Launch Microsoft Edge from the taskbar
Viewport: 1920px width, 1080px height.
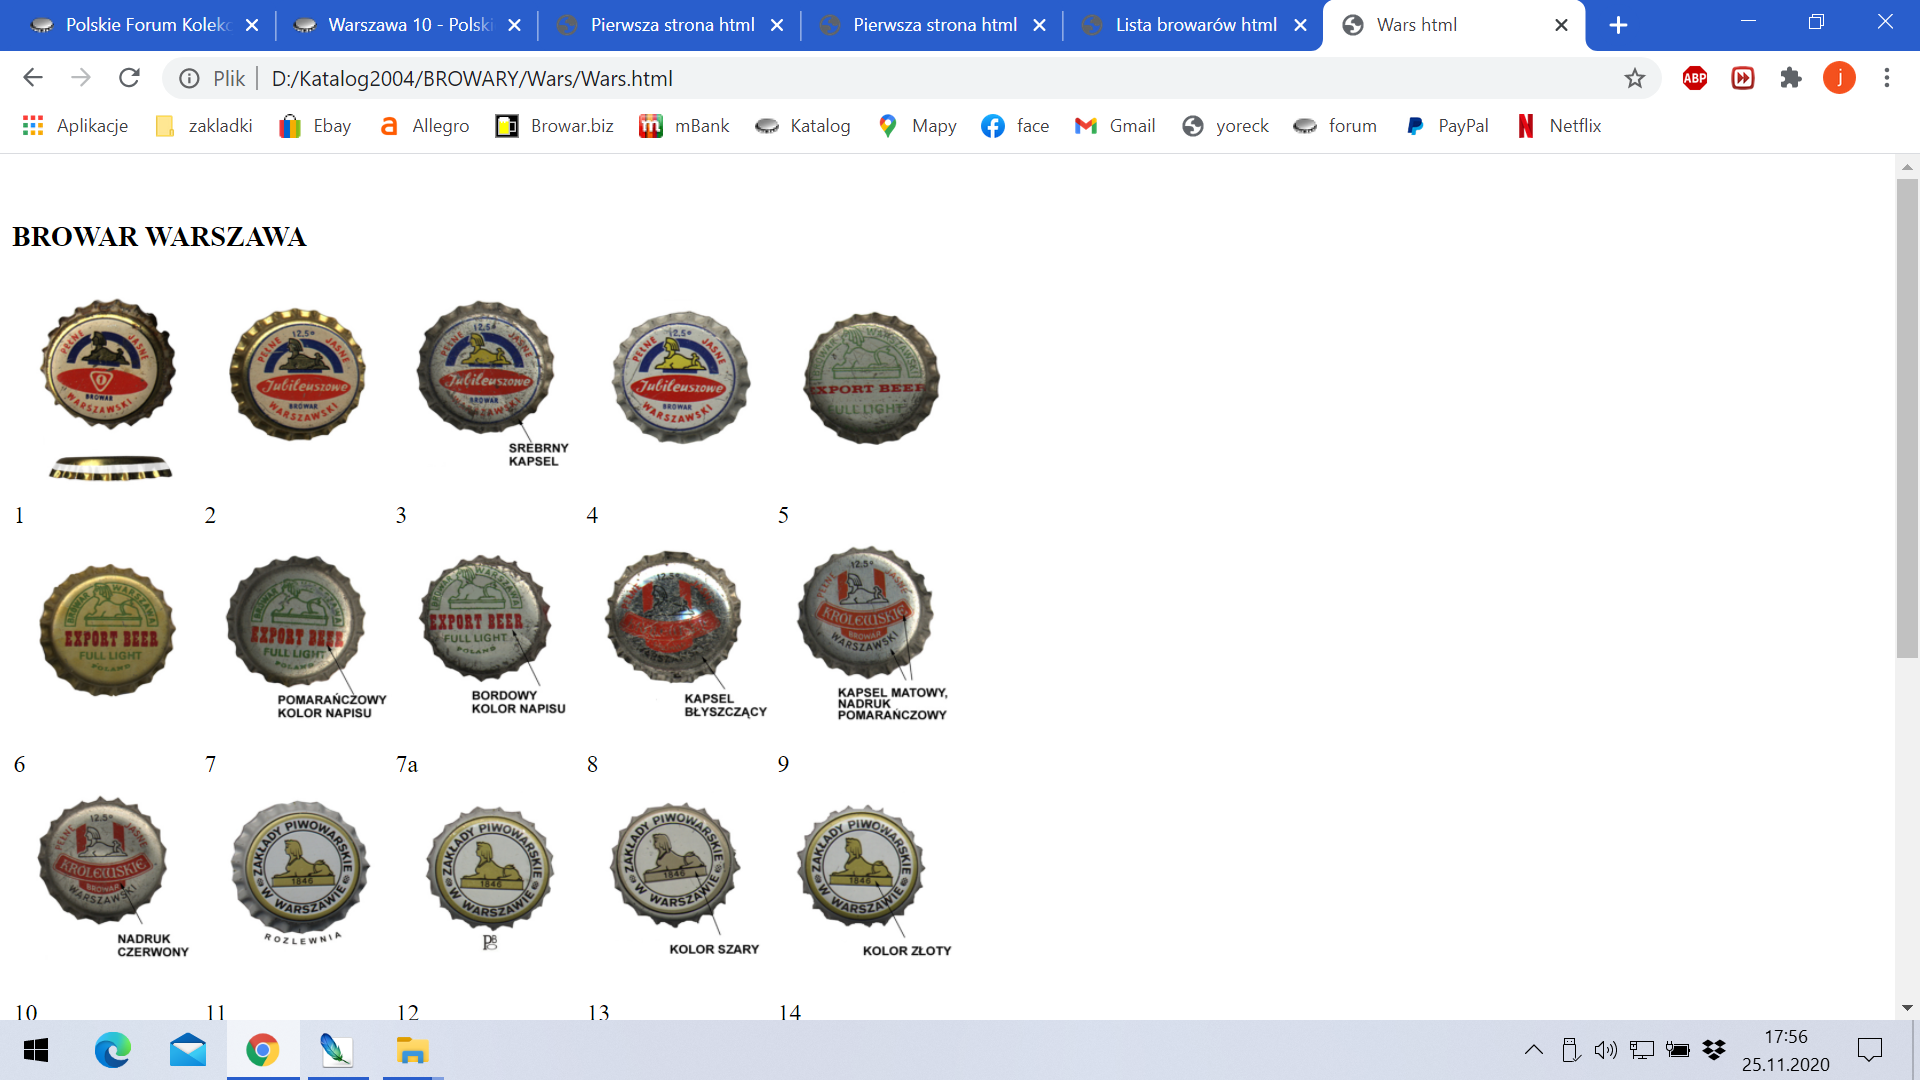point(112,1050)
